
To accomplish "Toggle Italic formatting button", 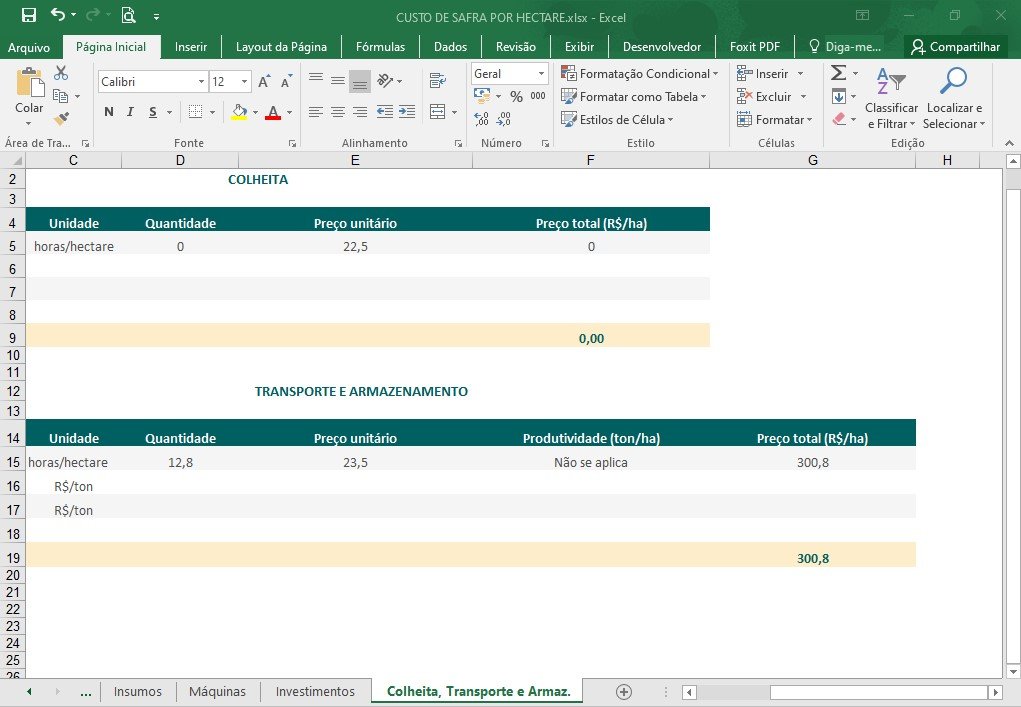I will pos(130,112).
